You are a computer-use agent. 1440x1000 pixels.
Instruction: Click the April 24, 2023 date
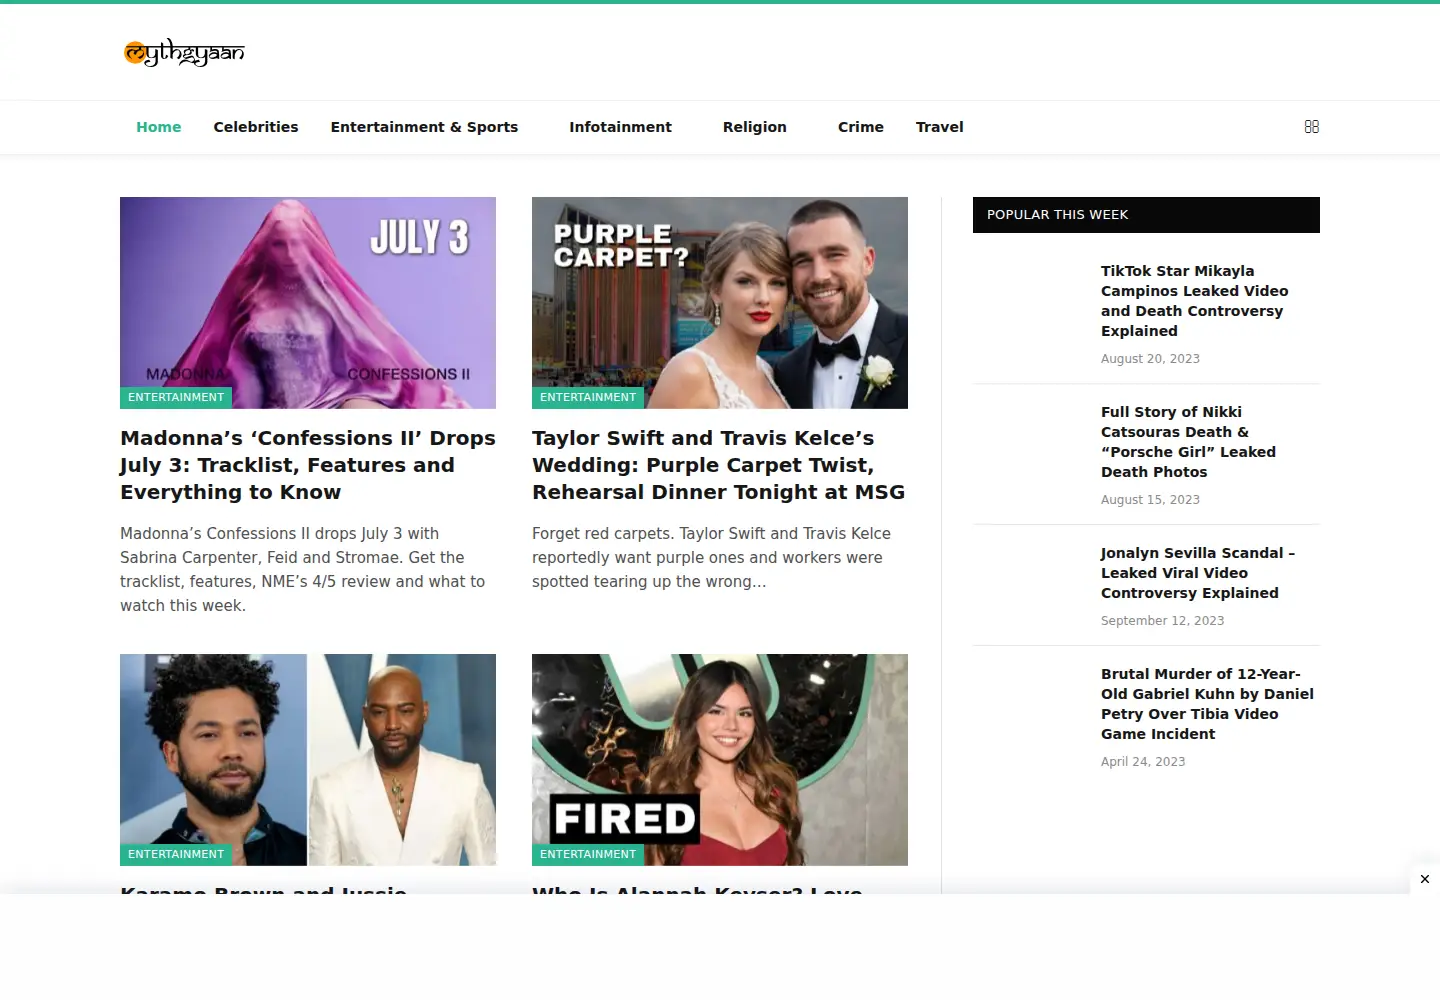(x=1143, y=762)
